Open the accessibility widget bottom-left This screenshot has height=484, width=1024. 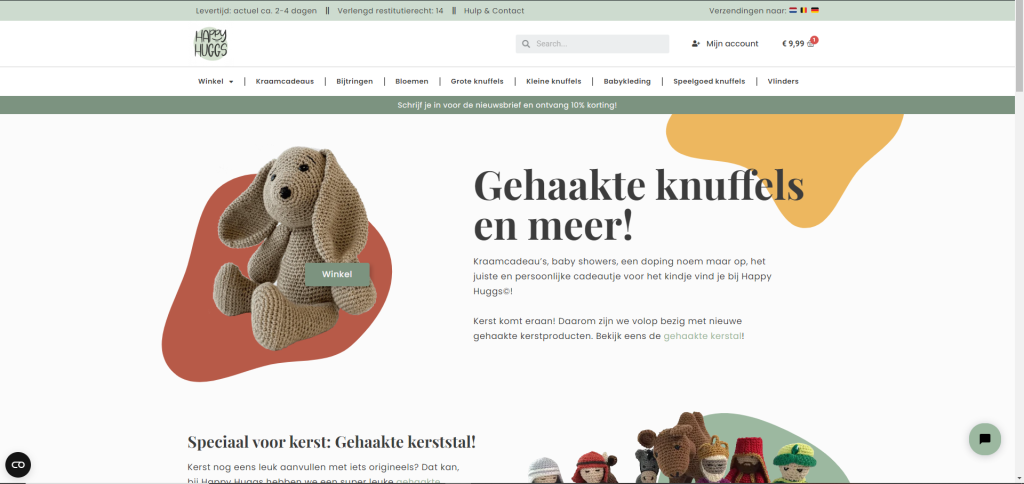tap(18, 465)
